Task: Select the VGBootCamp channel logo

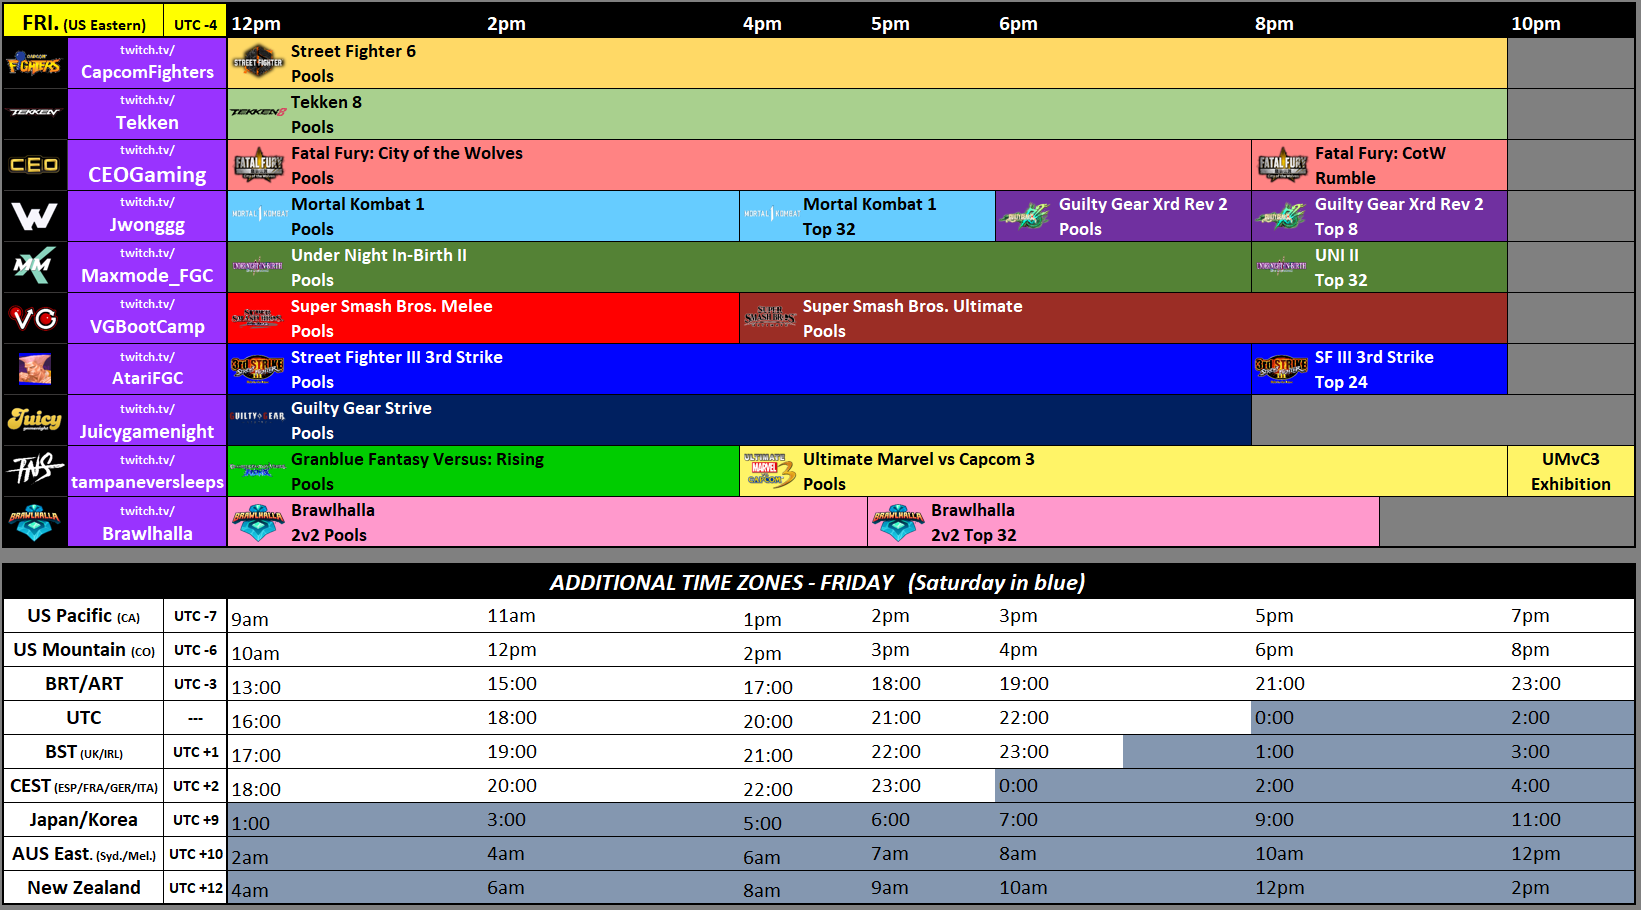Action: coord(34,318)
